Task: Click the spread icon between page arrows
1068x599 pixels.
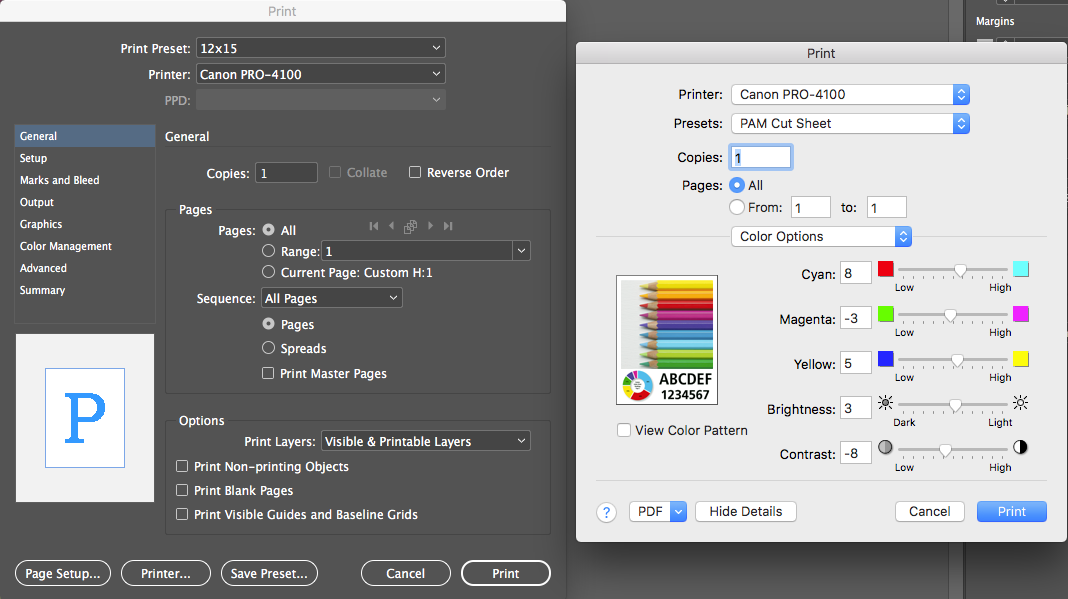Action: pyautogui.click(x=410, y=226)
